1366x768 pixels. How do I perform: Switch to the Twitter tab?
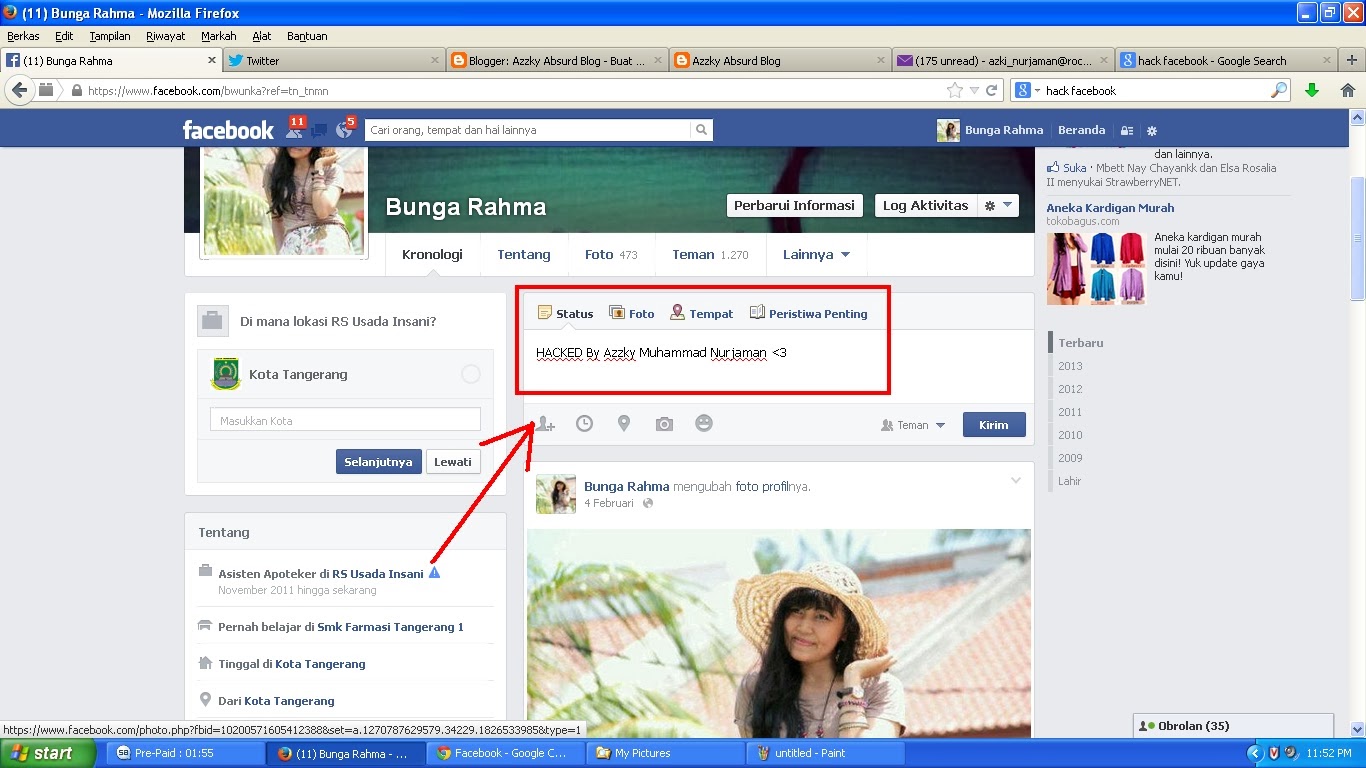[334, 60]
